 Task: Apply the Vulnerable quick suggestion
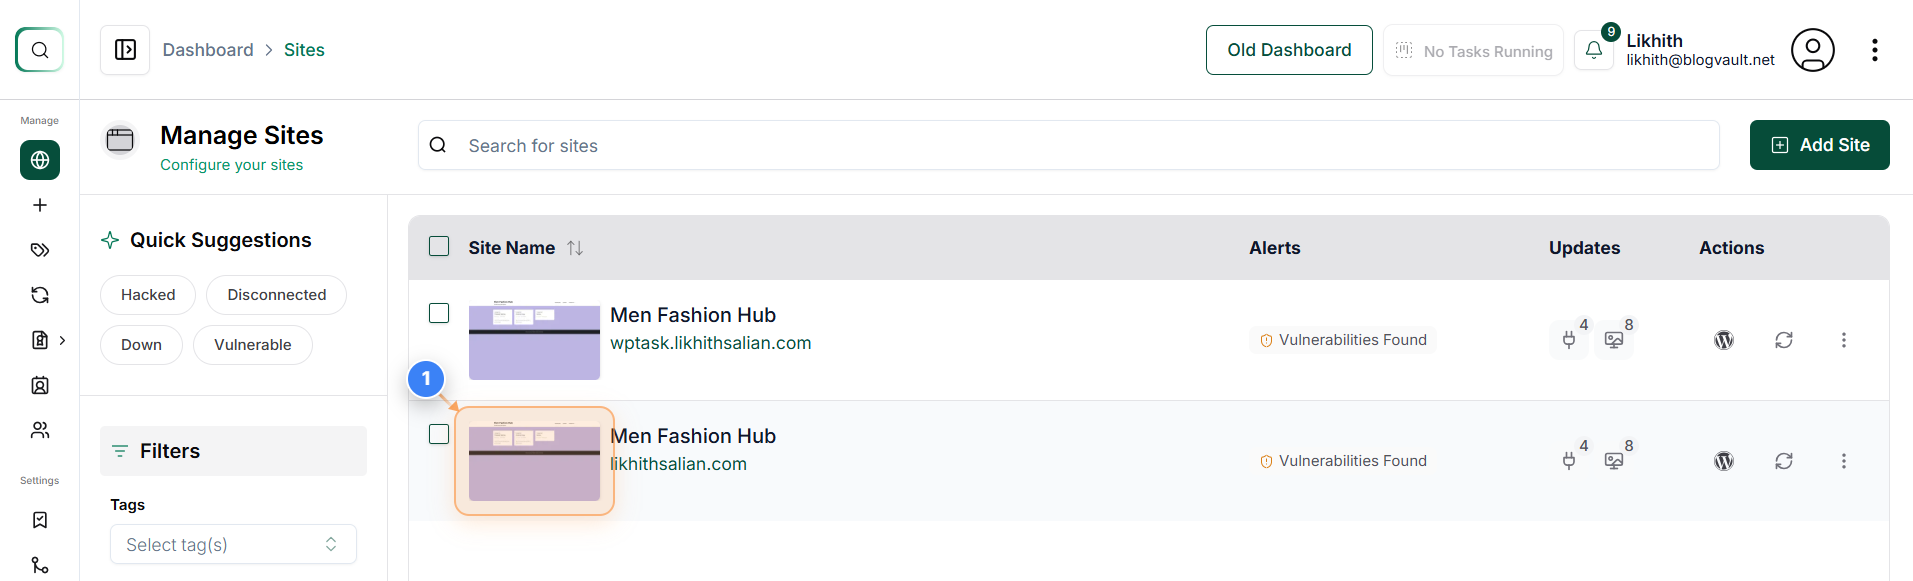253,345
